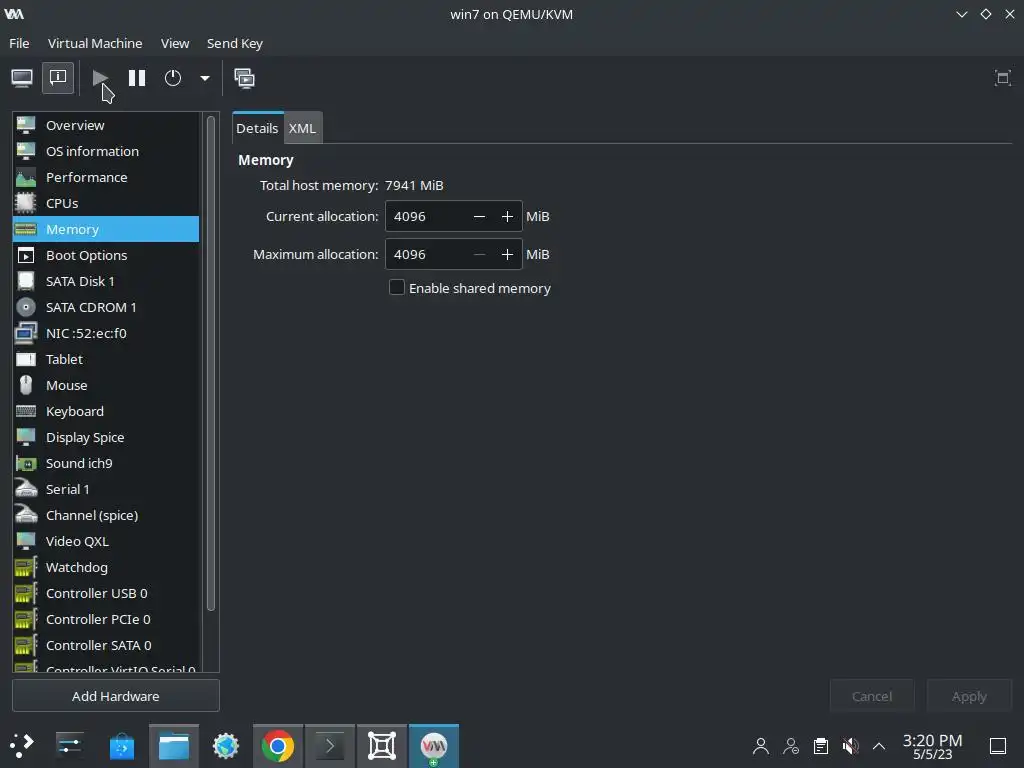Select Controller SATA 0

tap(106, 645)
